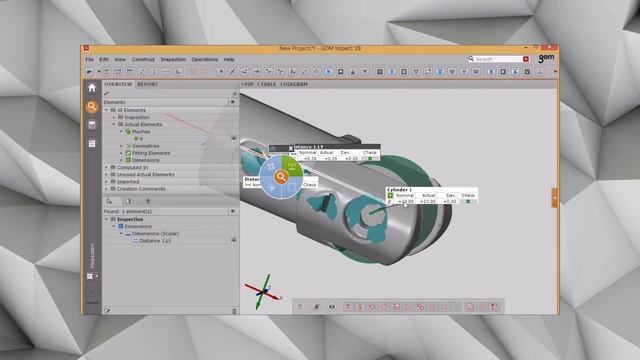The image size is (640, 360).
Task: Click the radial menu's orange magnifier center
Action: point(281,177)
